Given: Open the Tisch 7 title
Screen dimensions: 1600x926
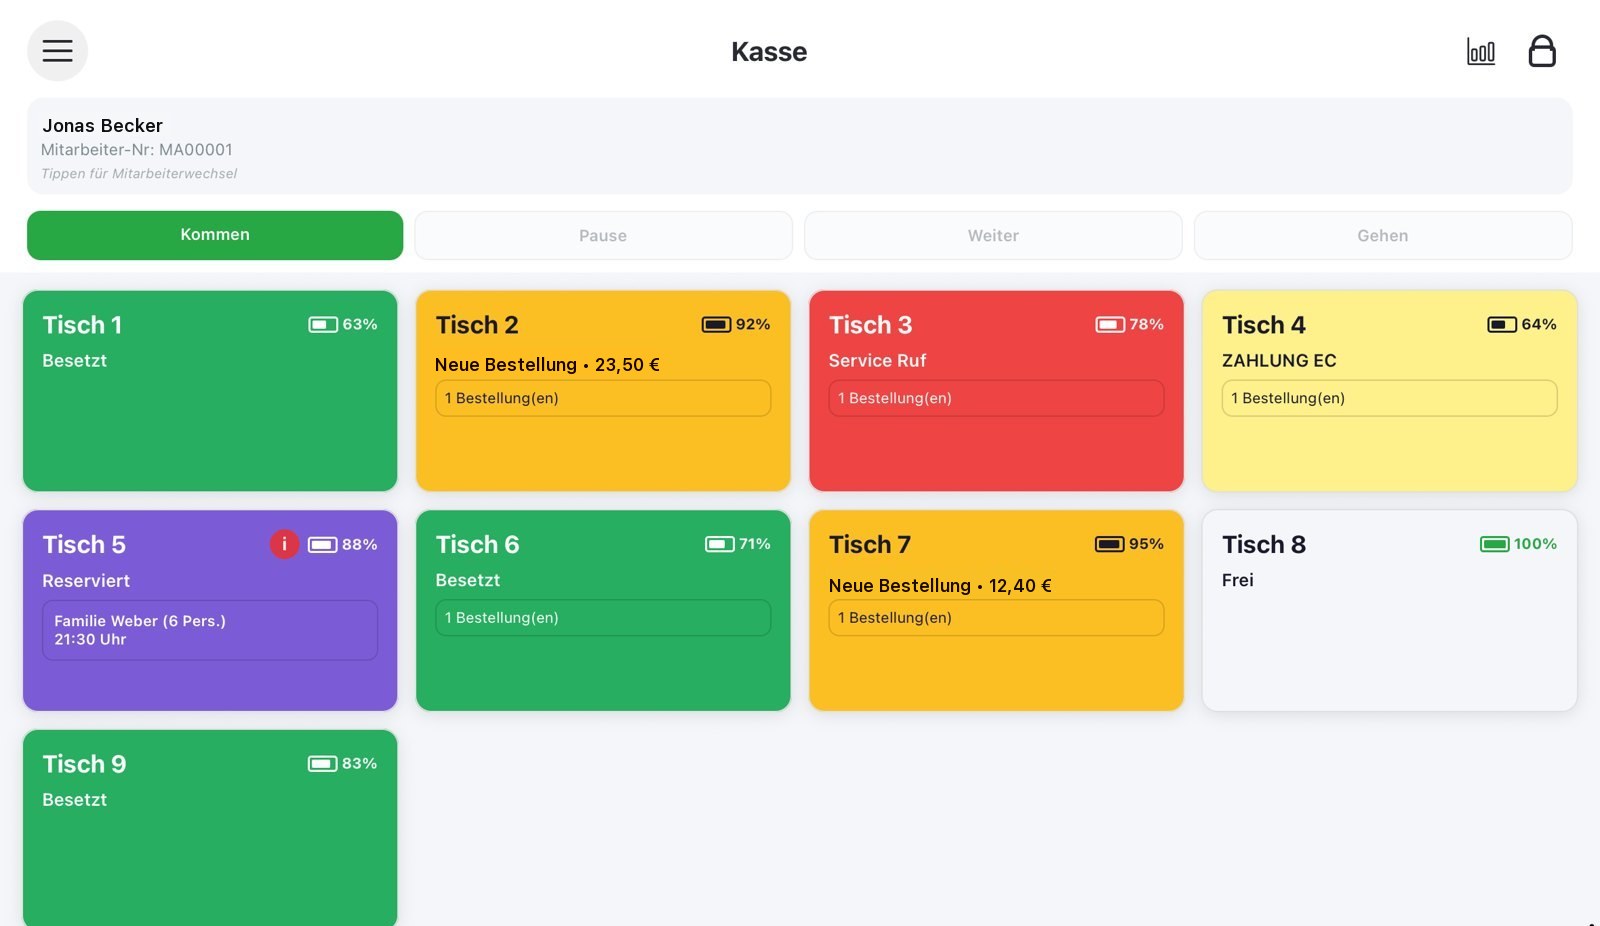Looking at the screenshot, I should point(870,544).
